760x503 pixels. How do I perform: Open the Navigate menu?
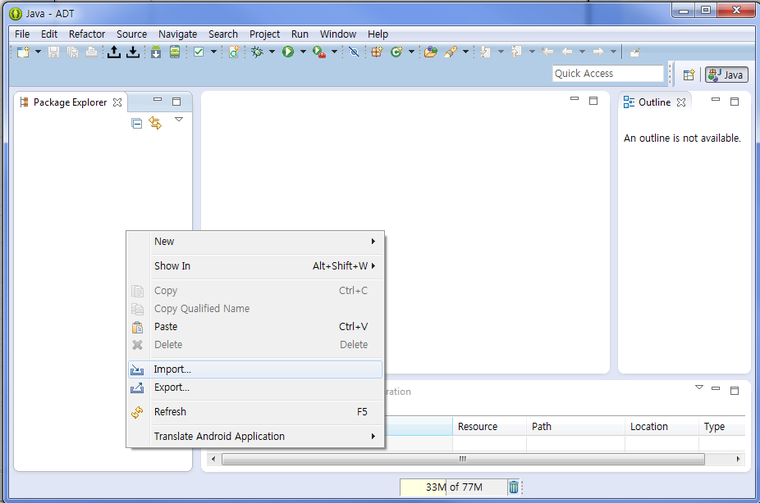pos(177,34)
